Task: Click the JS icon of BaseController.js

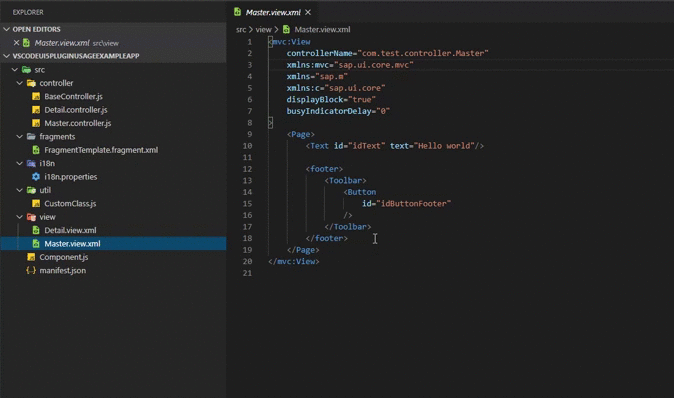Action: pos(36,96)
